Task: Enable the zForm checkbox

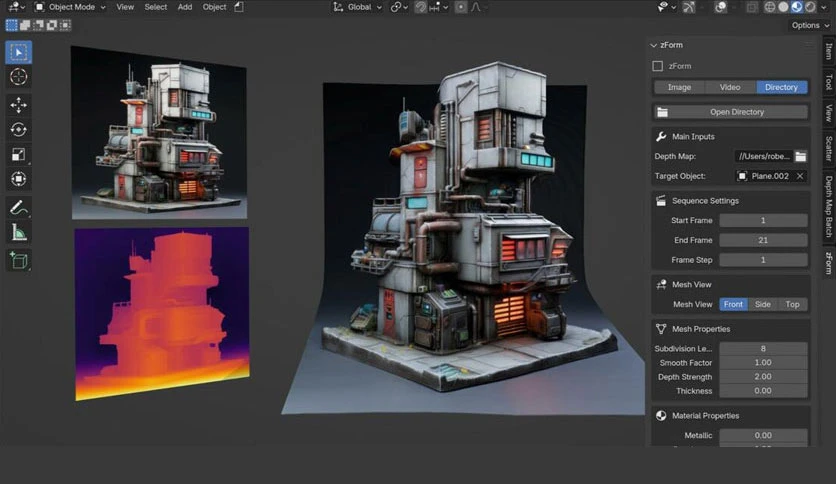Action: click(x=657, y=66)
